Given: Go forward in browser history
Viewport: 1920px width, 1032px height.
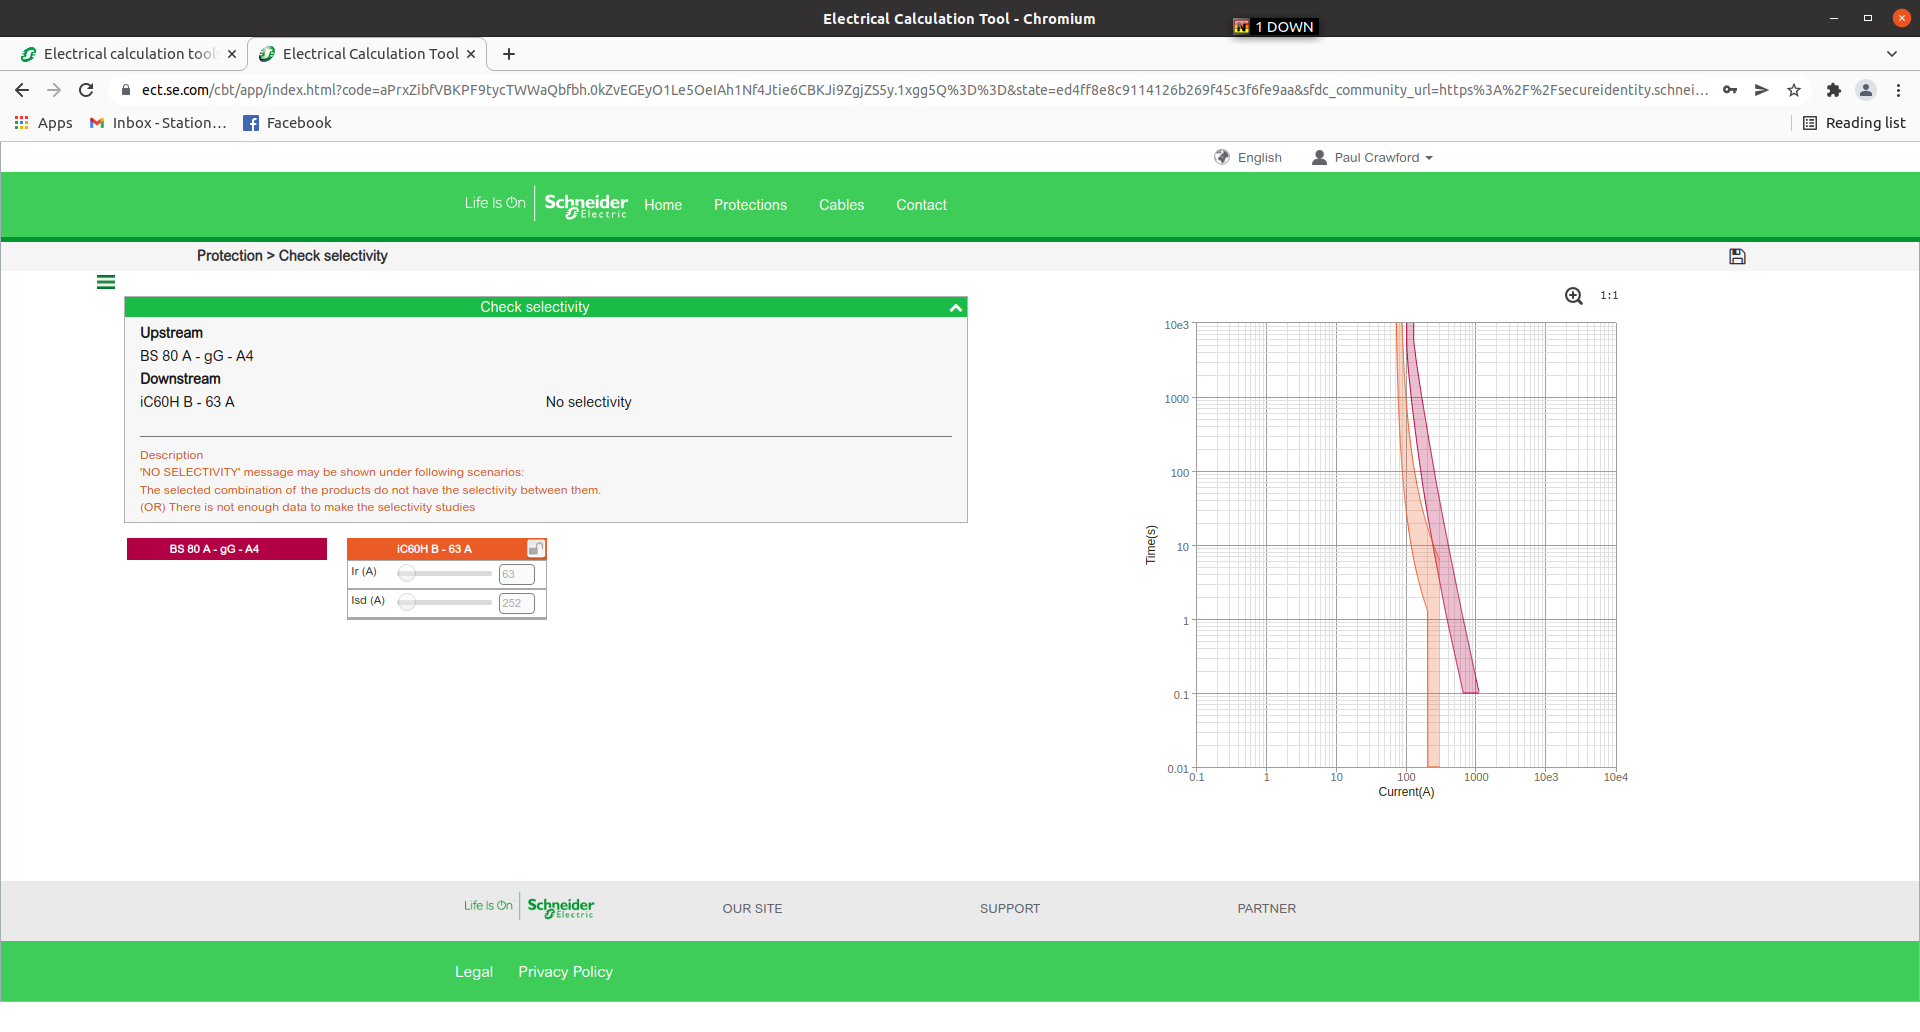Looking at the screenshot, I should point(54,90).
